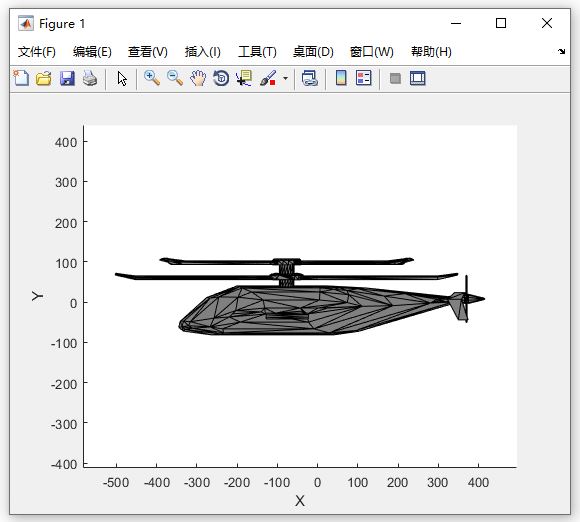Click the Hide Plot Tools icon
The image size is (580, 522).
point(395,78)
